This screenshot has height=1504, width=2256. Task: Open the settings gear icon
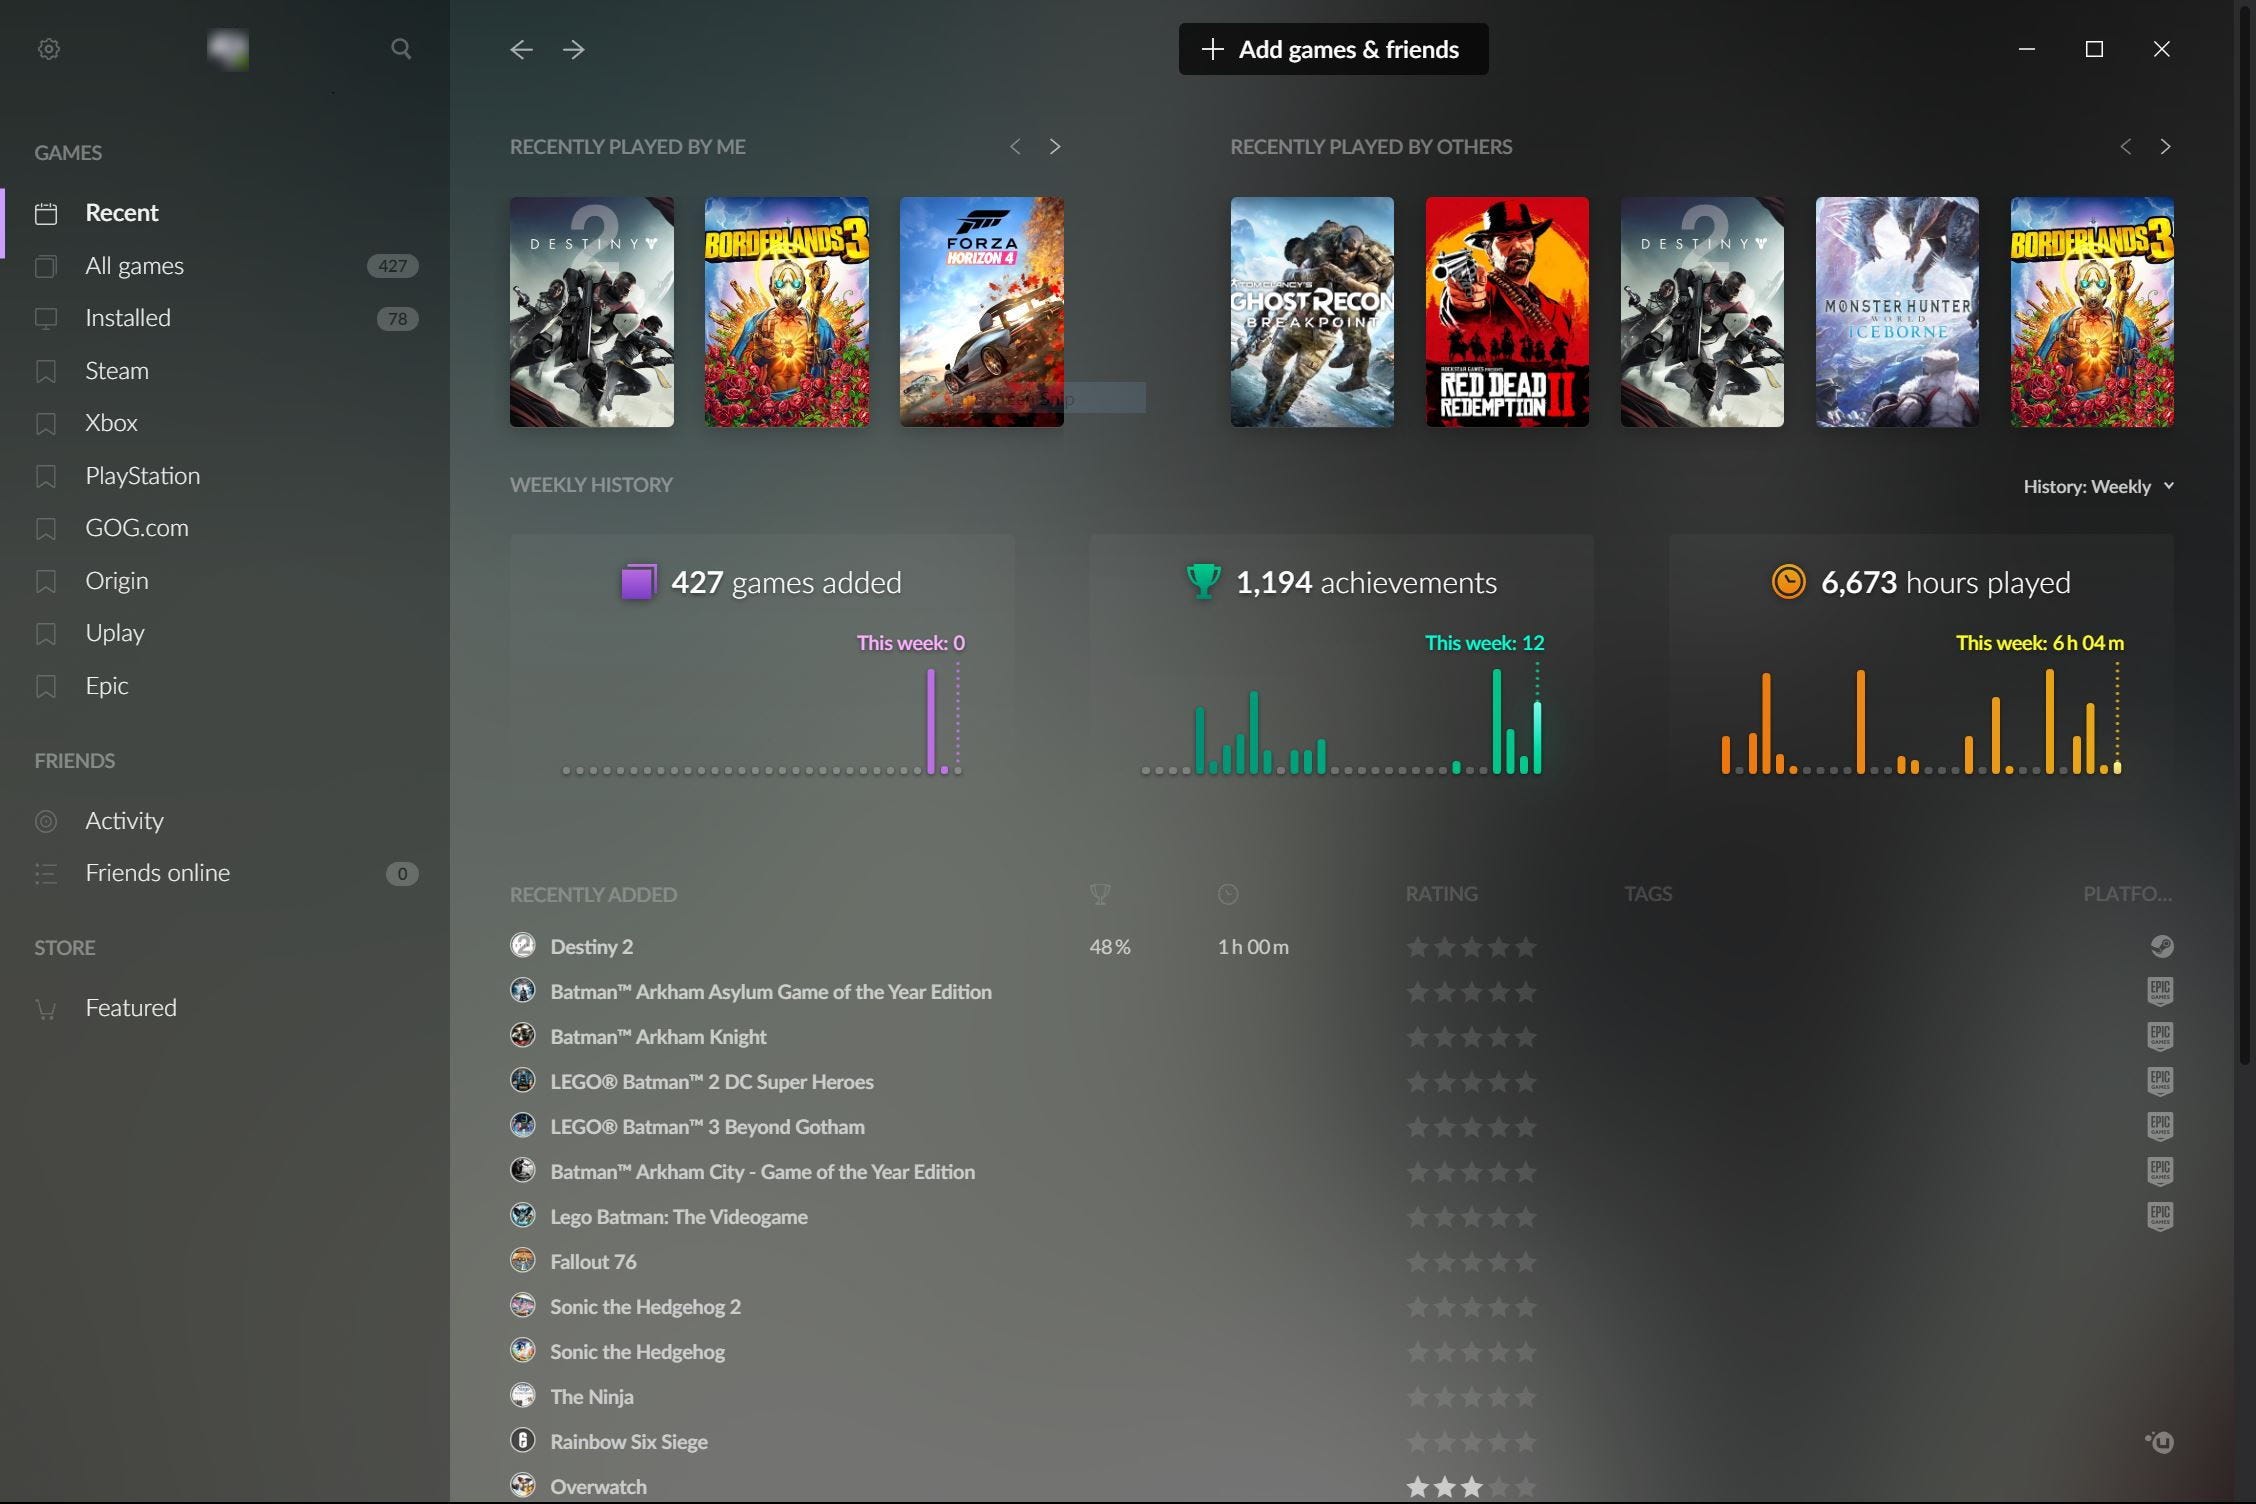click(x=48, y=49)
